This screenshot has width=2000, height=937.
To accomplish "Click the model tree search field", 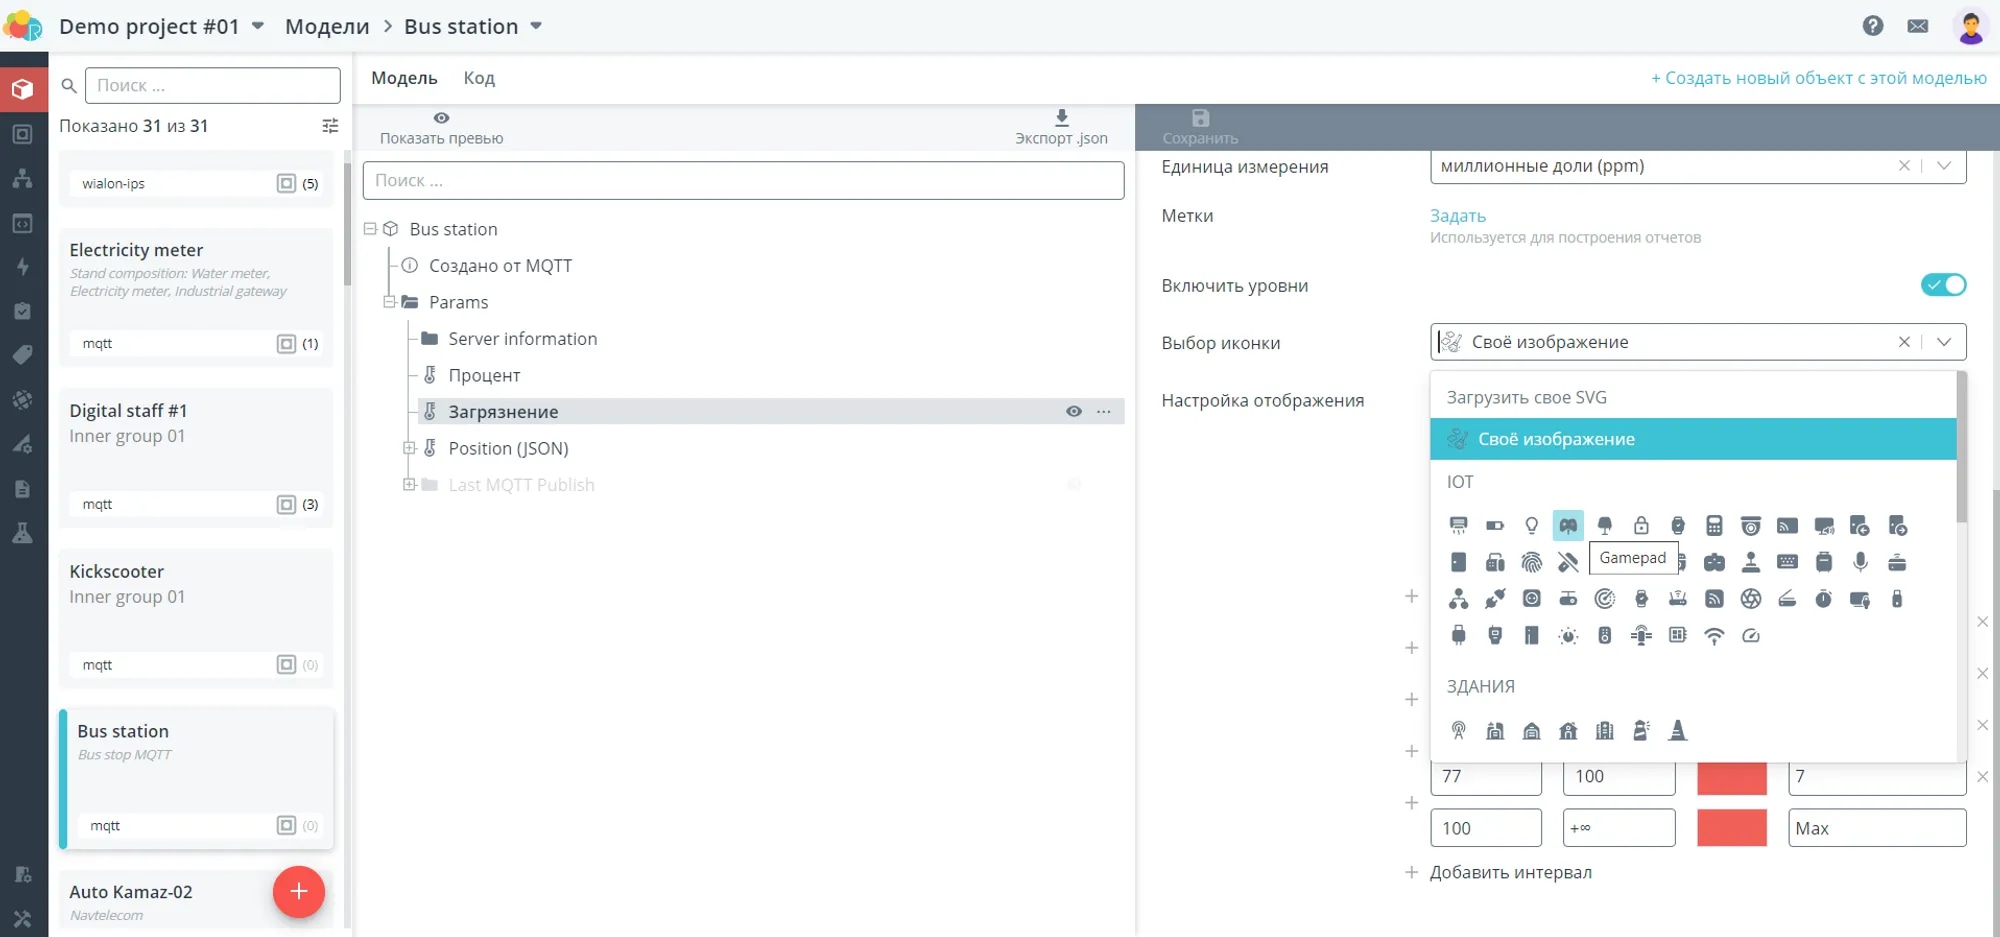I will [743, 181].
